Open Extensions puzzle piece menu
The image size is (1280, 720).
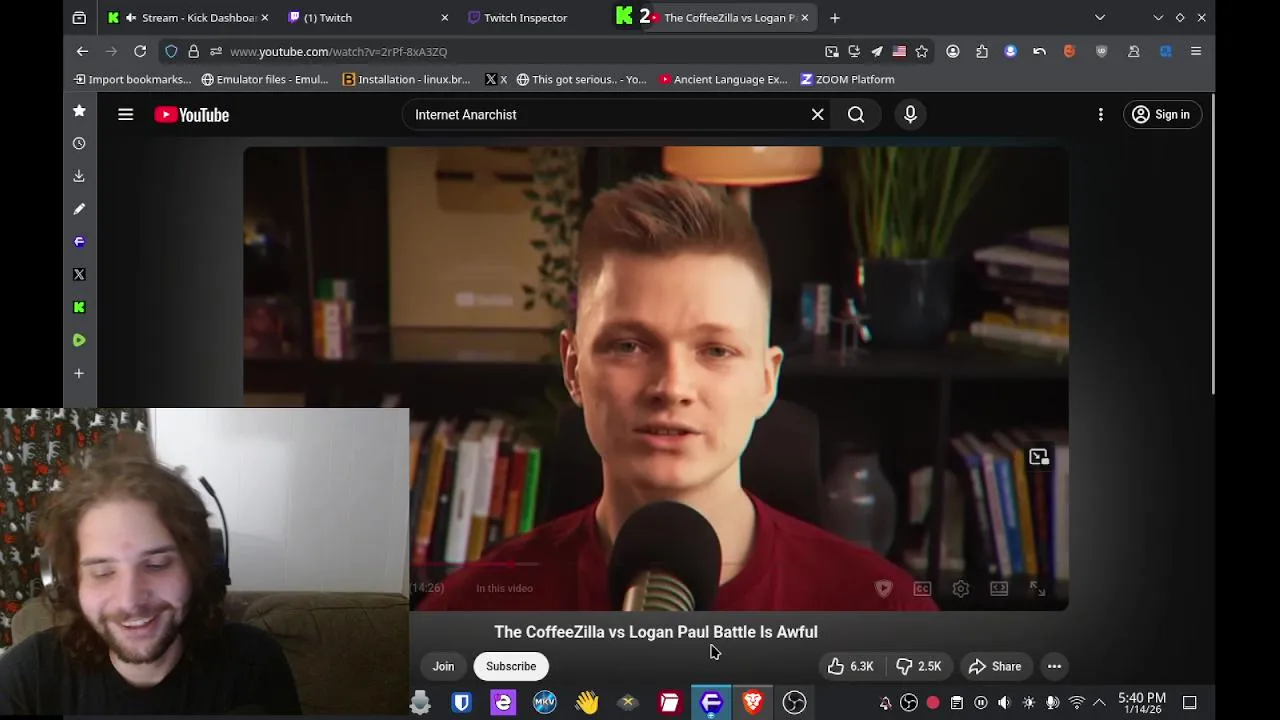point(982,51)
